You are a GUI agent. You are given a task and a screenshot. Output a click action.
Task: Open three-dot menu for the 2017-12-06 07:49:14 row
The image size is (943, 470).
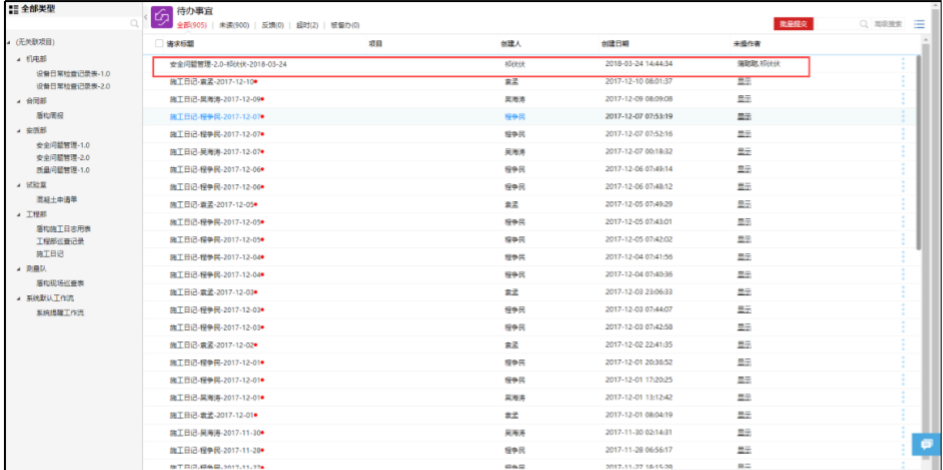(x=903, y=169)
